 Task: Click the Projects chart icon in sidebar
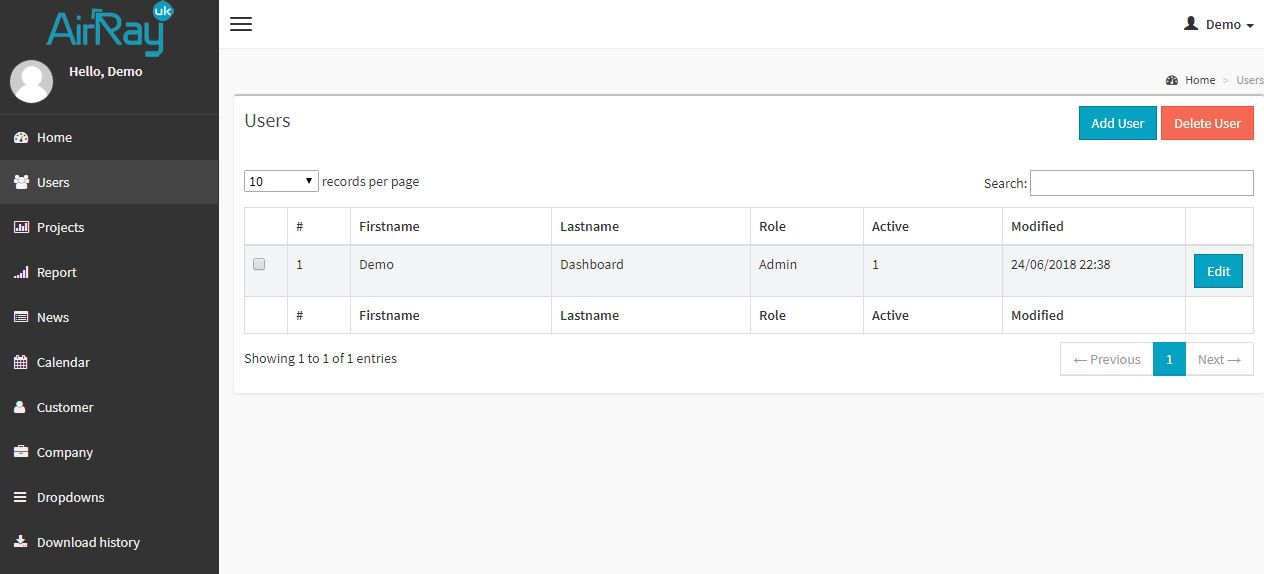click(x=21, y=227)
